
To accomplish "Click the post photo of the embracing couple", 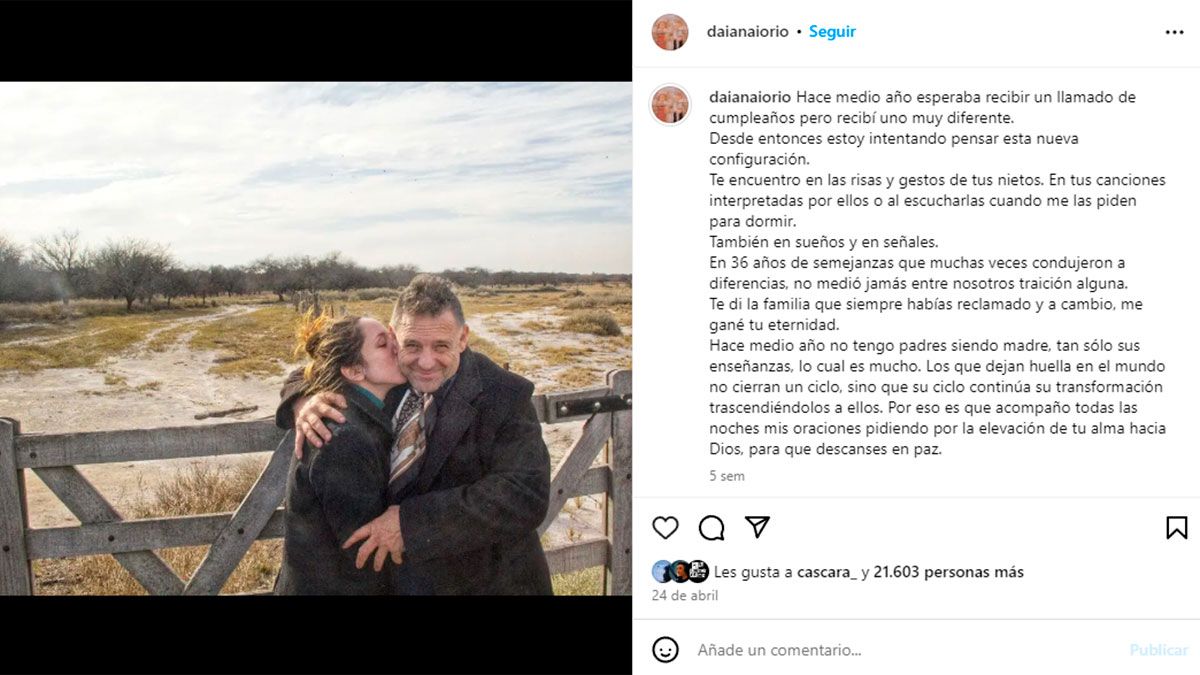I will (x=316, y=338).
